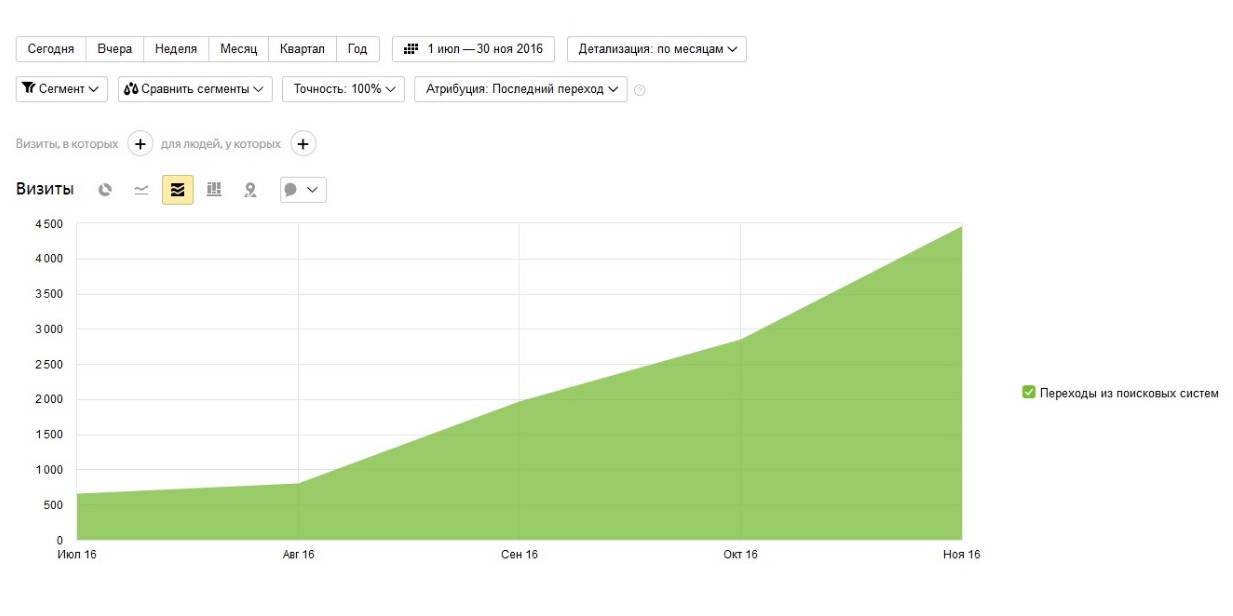Switch to the line chart view icon

pyautogui.click(x=141, y=190)
